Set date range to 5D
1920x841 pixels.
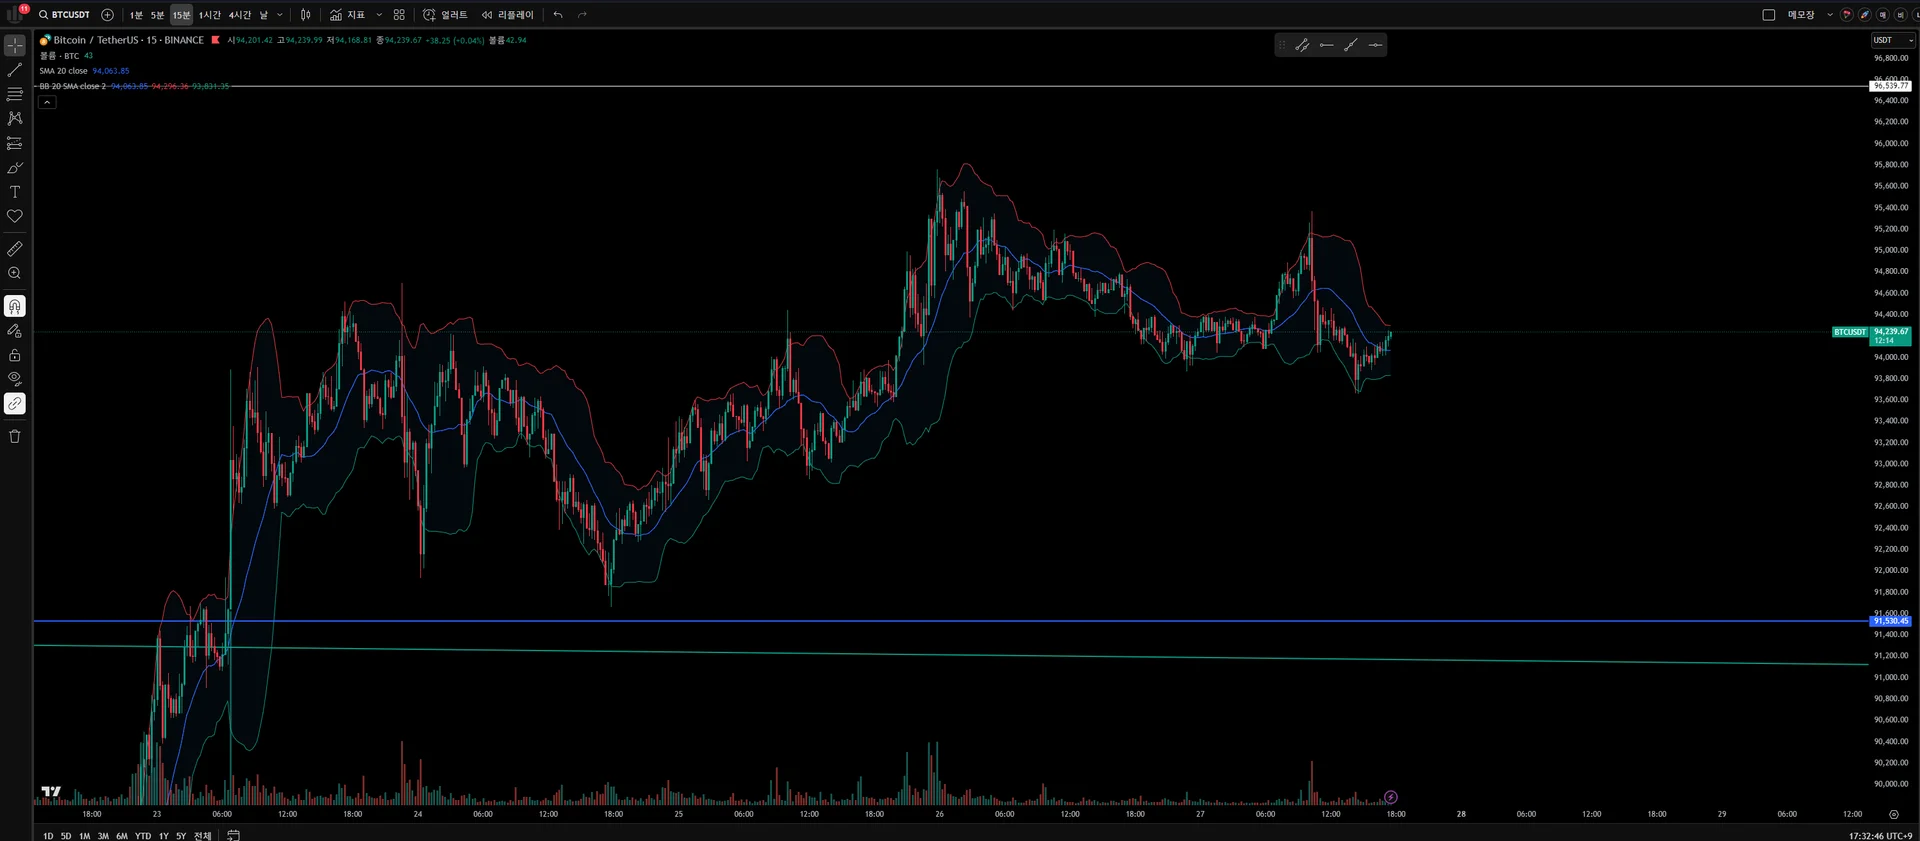click(66, 836)
